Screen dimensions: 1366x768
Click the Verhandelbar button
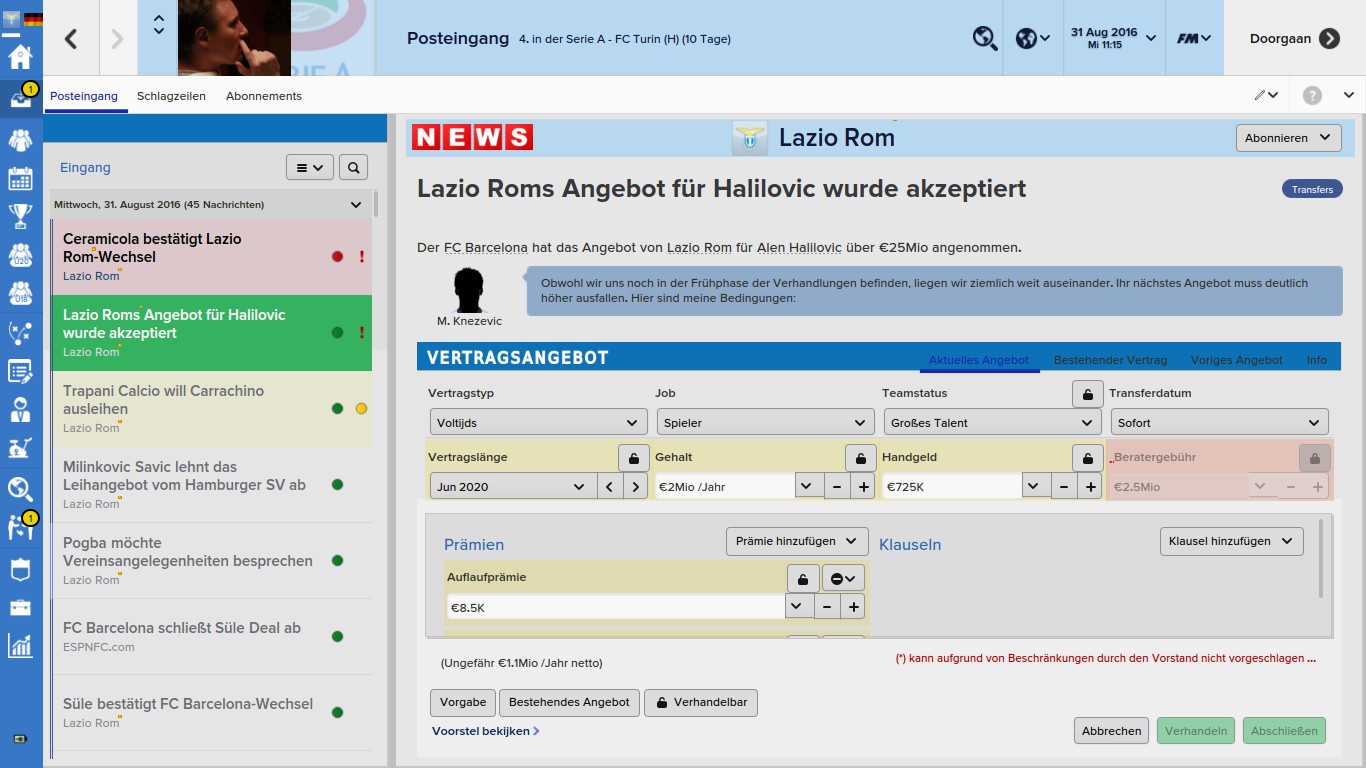point(701,702)
